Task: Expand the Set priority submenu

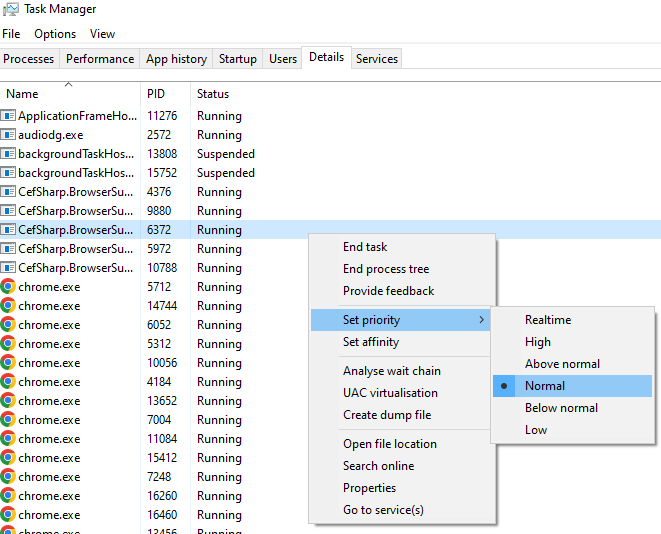Action: coord(400,320)
